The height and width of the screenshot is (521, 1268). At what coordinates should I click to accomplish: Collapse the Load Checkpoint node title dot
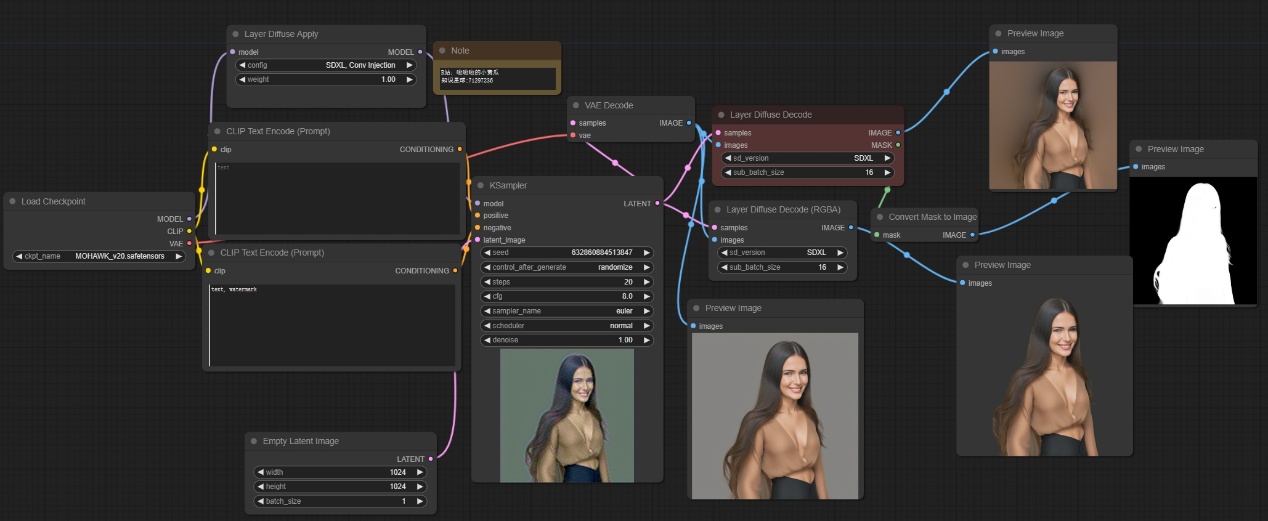[11, 201]
